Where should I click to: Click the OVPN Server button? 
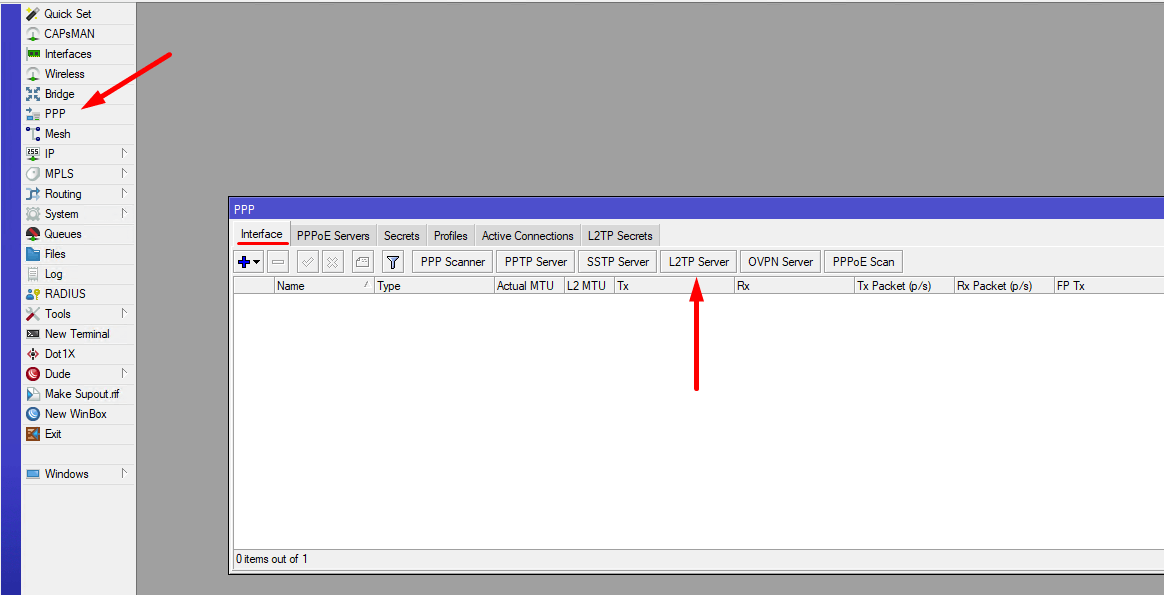(781, 262)
